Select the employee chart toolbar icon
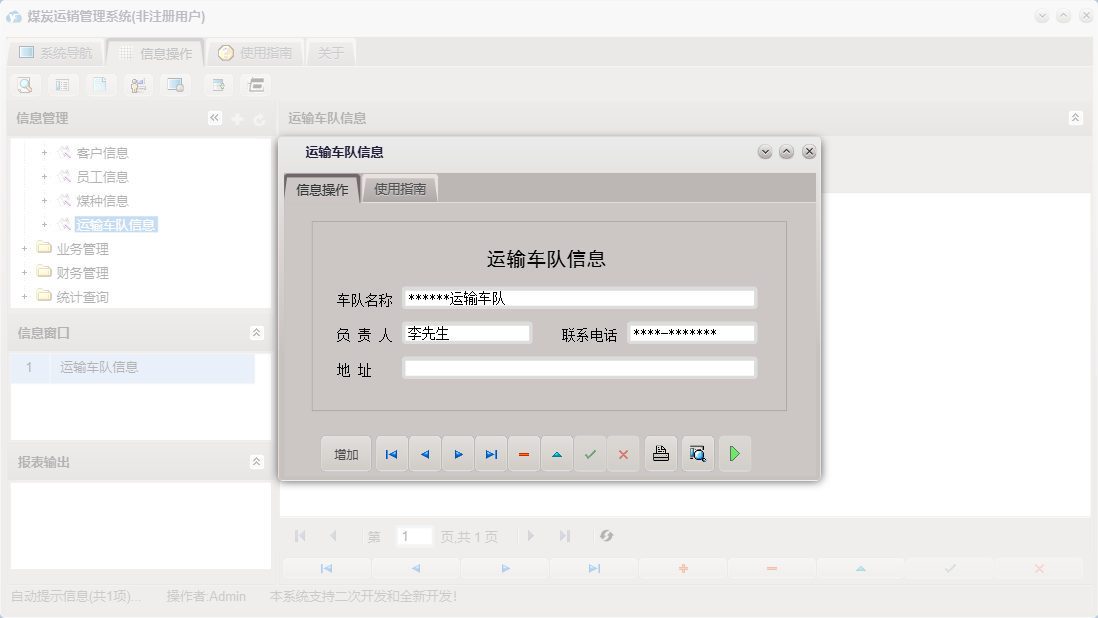 pyautogui.click(x=138, y=84)
